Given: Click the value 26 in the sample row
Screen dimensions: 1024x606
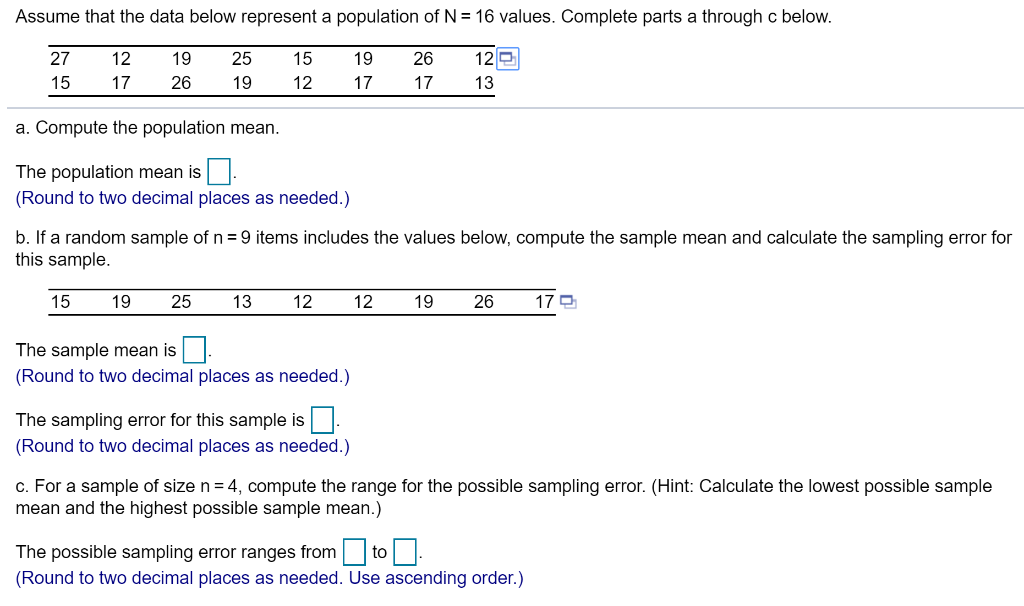Looking at the screenshot, I should coord(483,300).
